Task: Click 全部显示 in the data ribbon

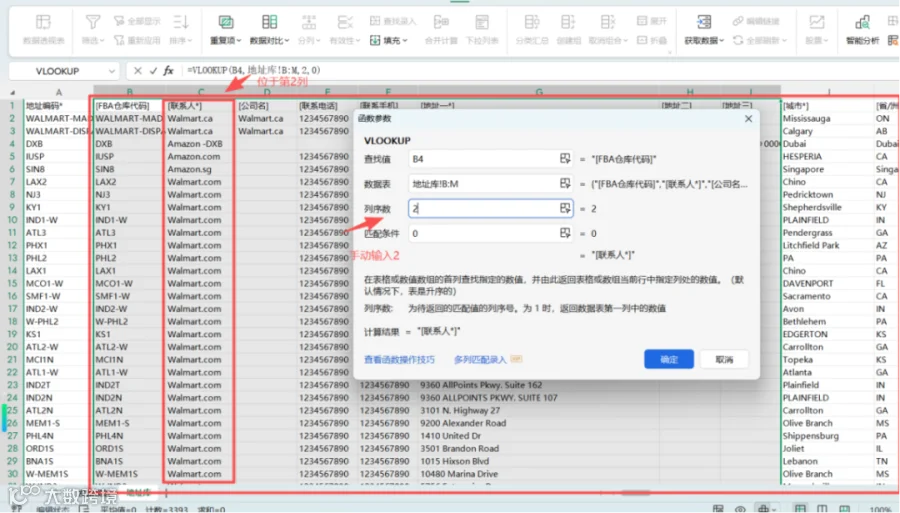Action: coord(137,21)
